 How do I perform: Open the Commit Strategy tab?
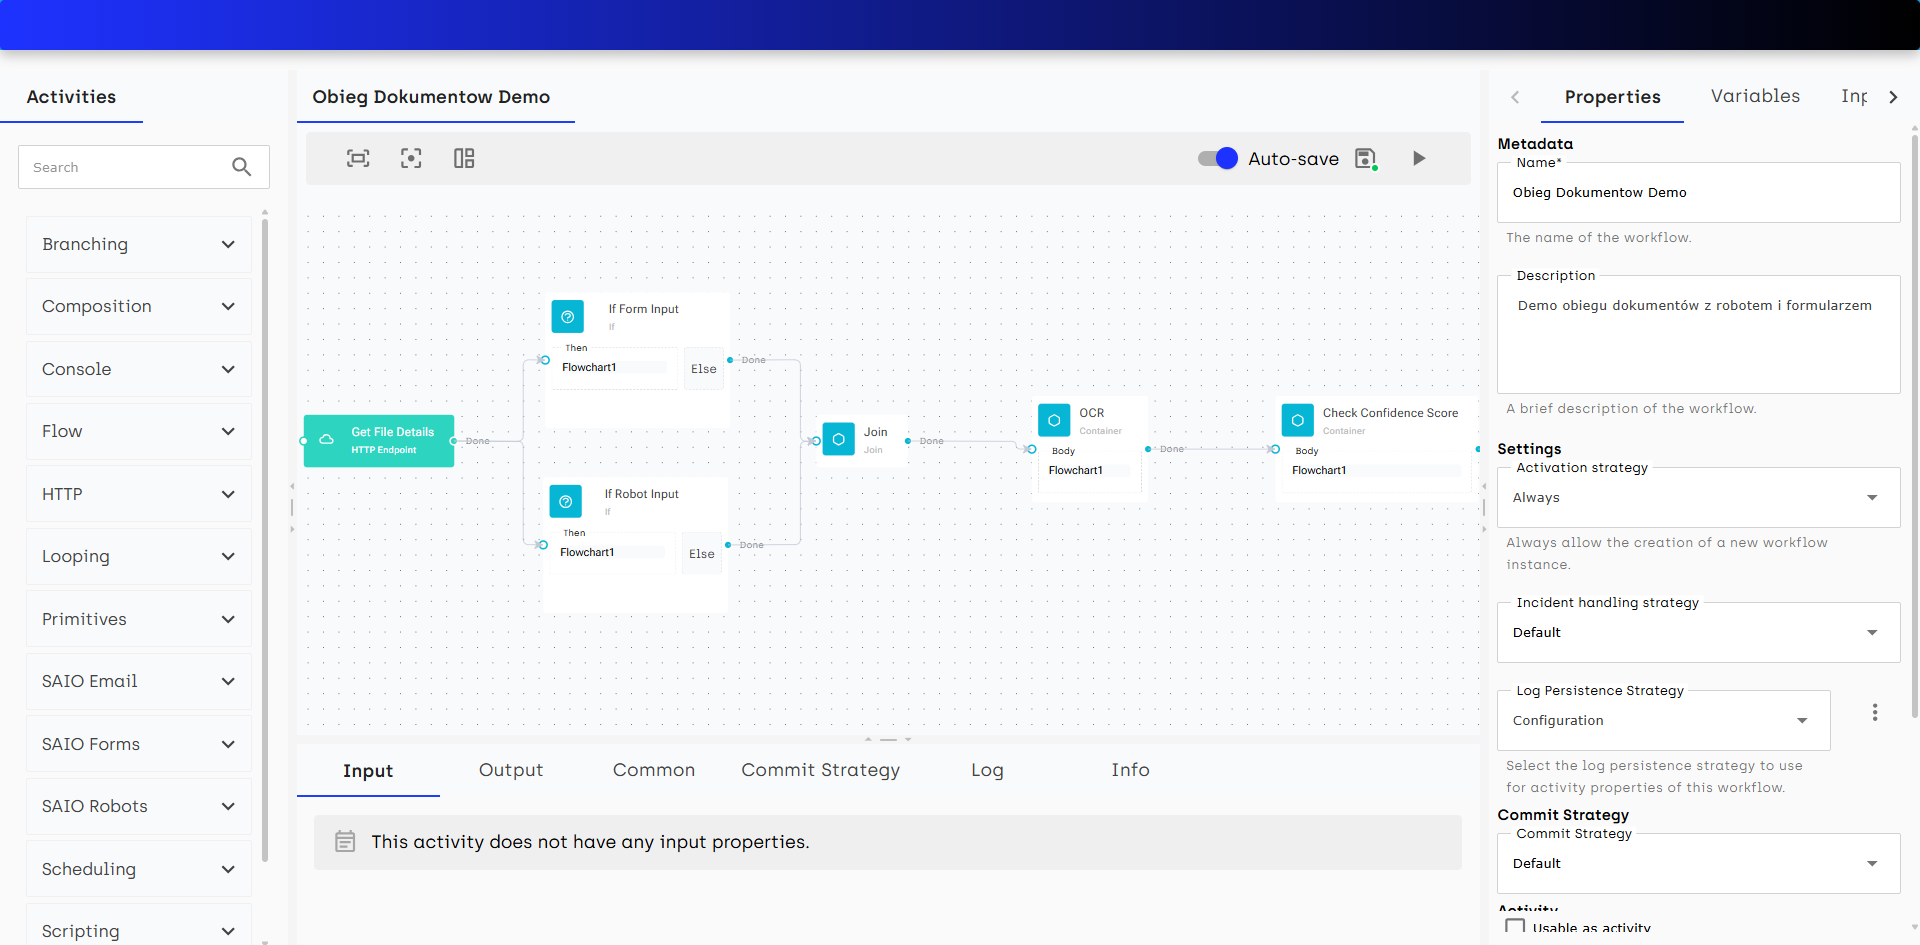tap(820, 770)
